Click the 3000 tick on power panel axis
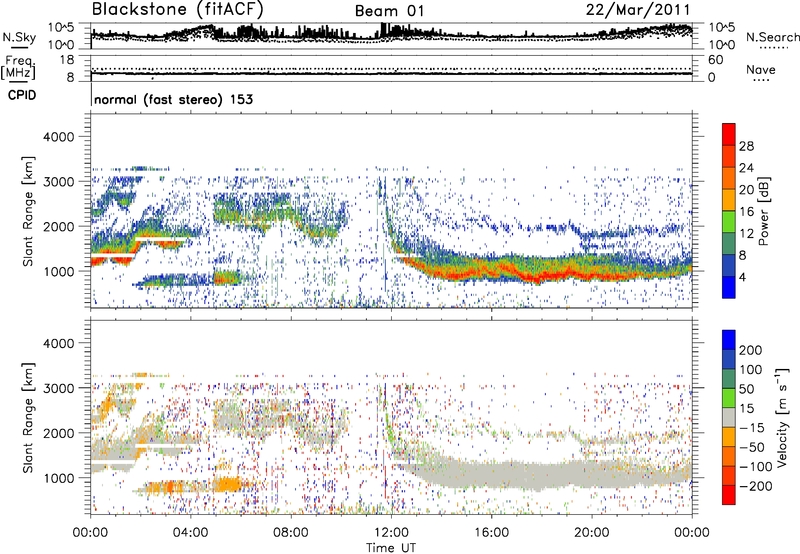This screenshot has height=554, width=800. (x=59, y=182)
